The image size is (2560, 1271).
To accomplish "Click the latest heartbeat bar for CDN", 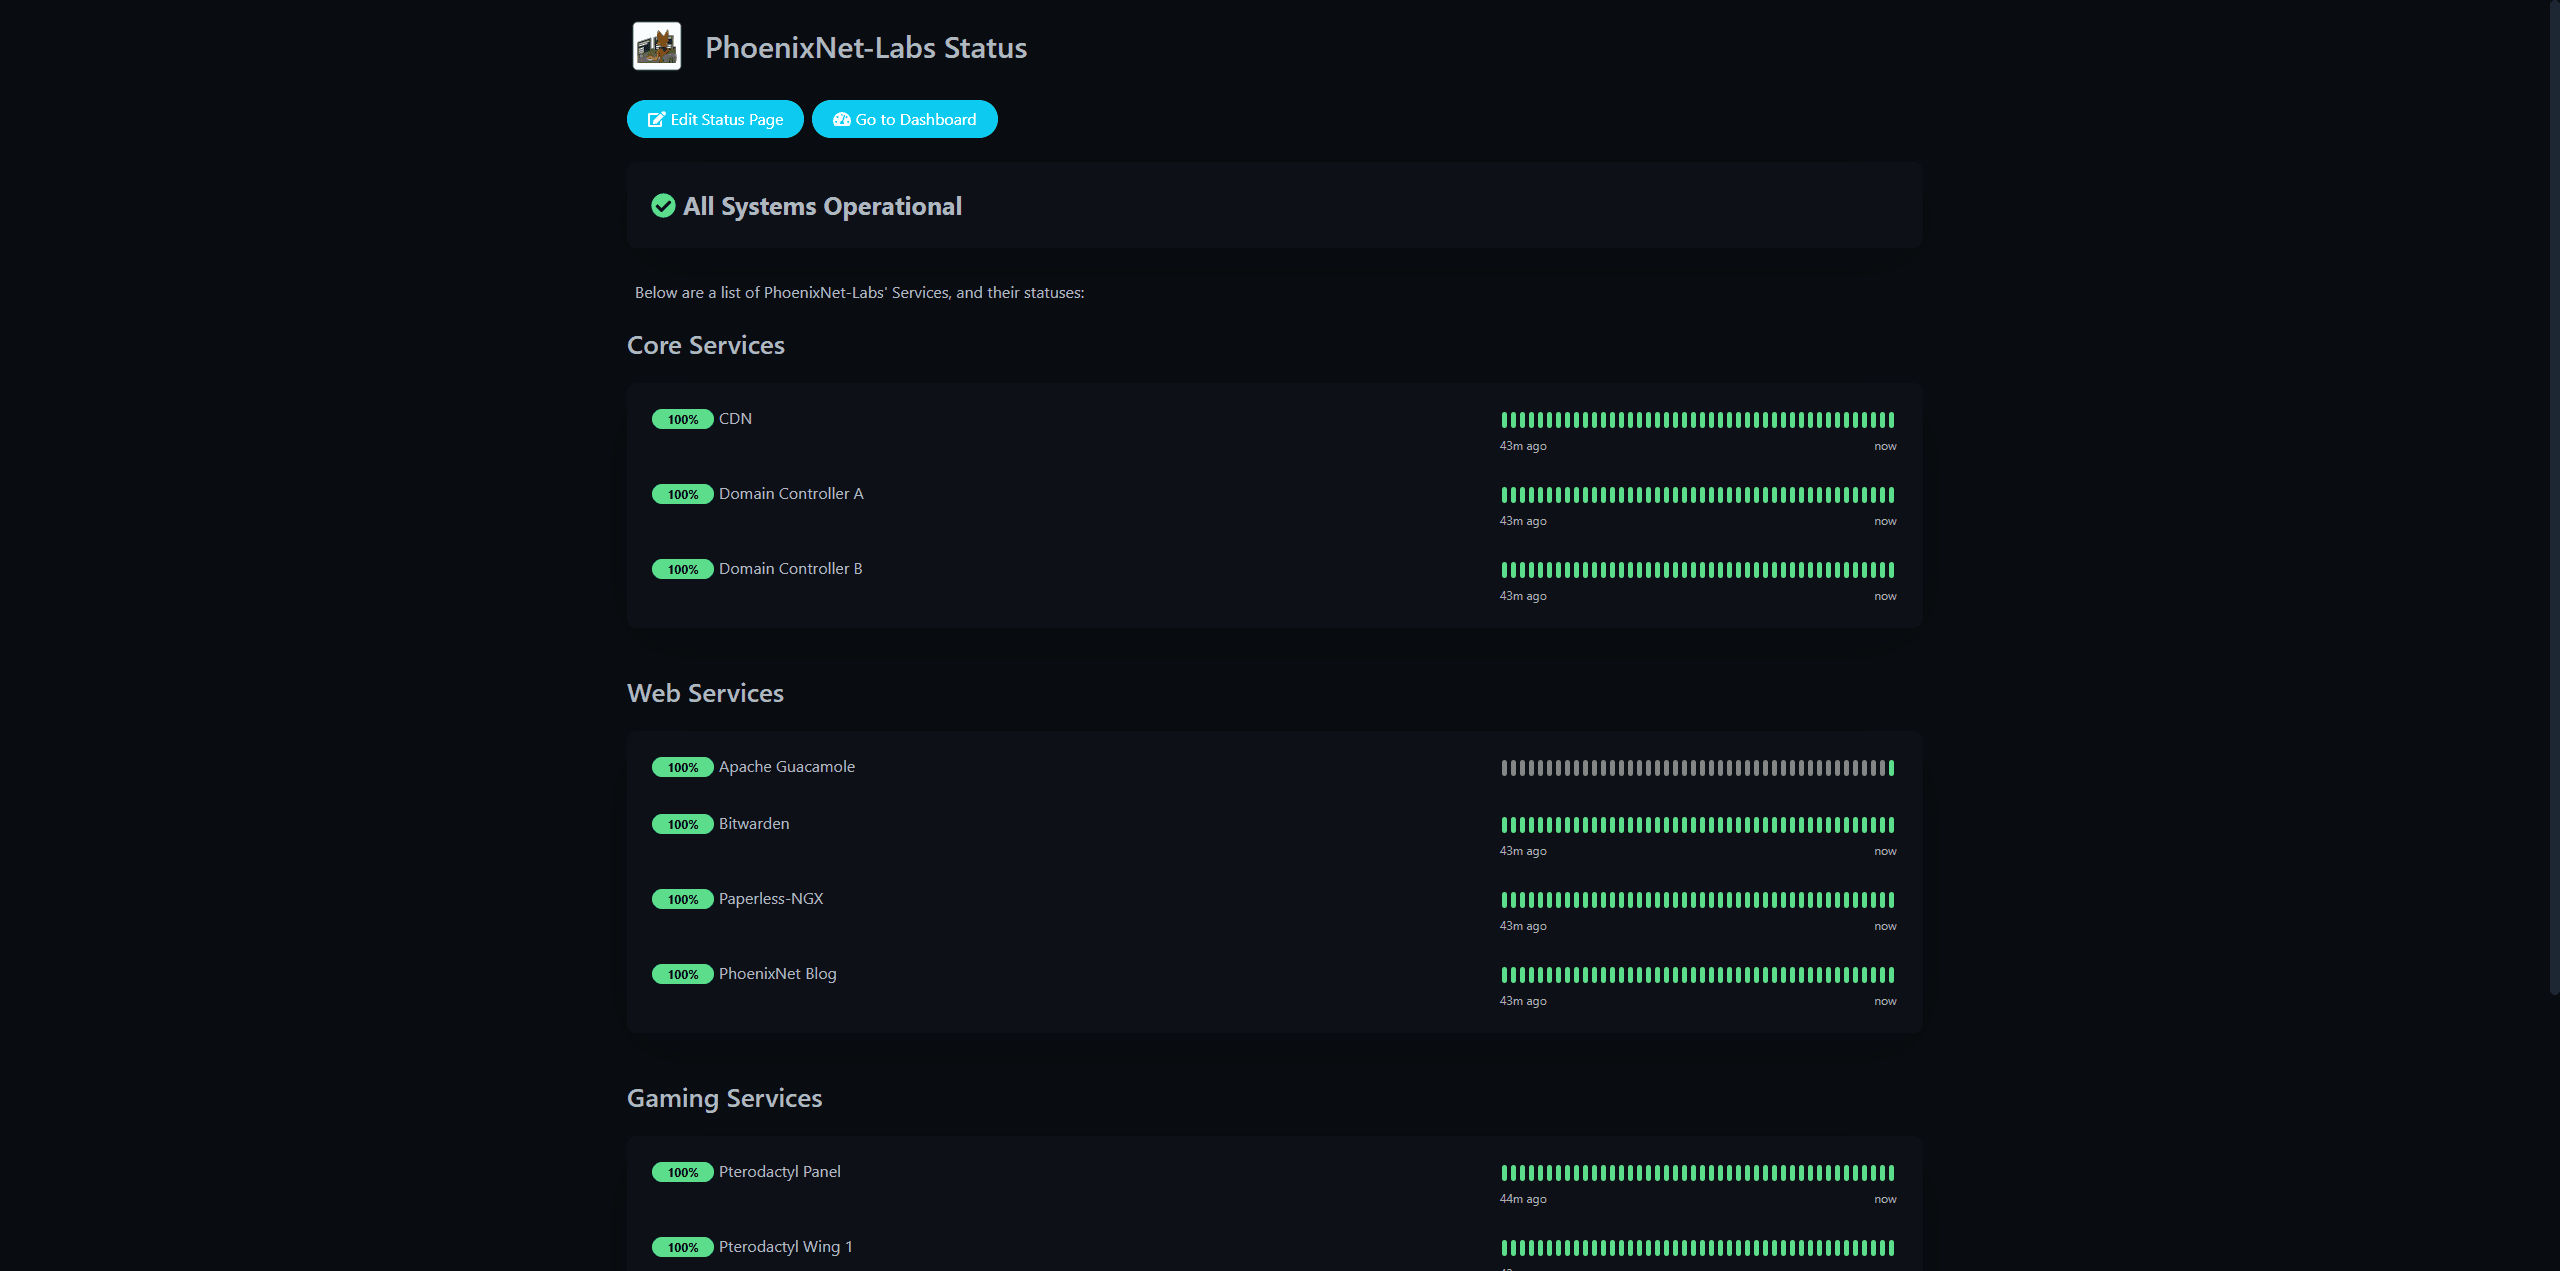I will click(x=1889, y=420).
